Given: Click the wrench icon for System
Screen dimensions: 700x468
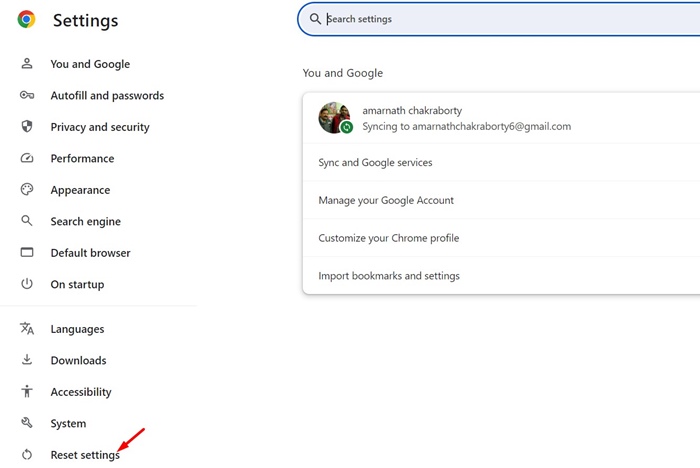Looking at the screenshot, I should coord(27,422).
